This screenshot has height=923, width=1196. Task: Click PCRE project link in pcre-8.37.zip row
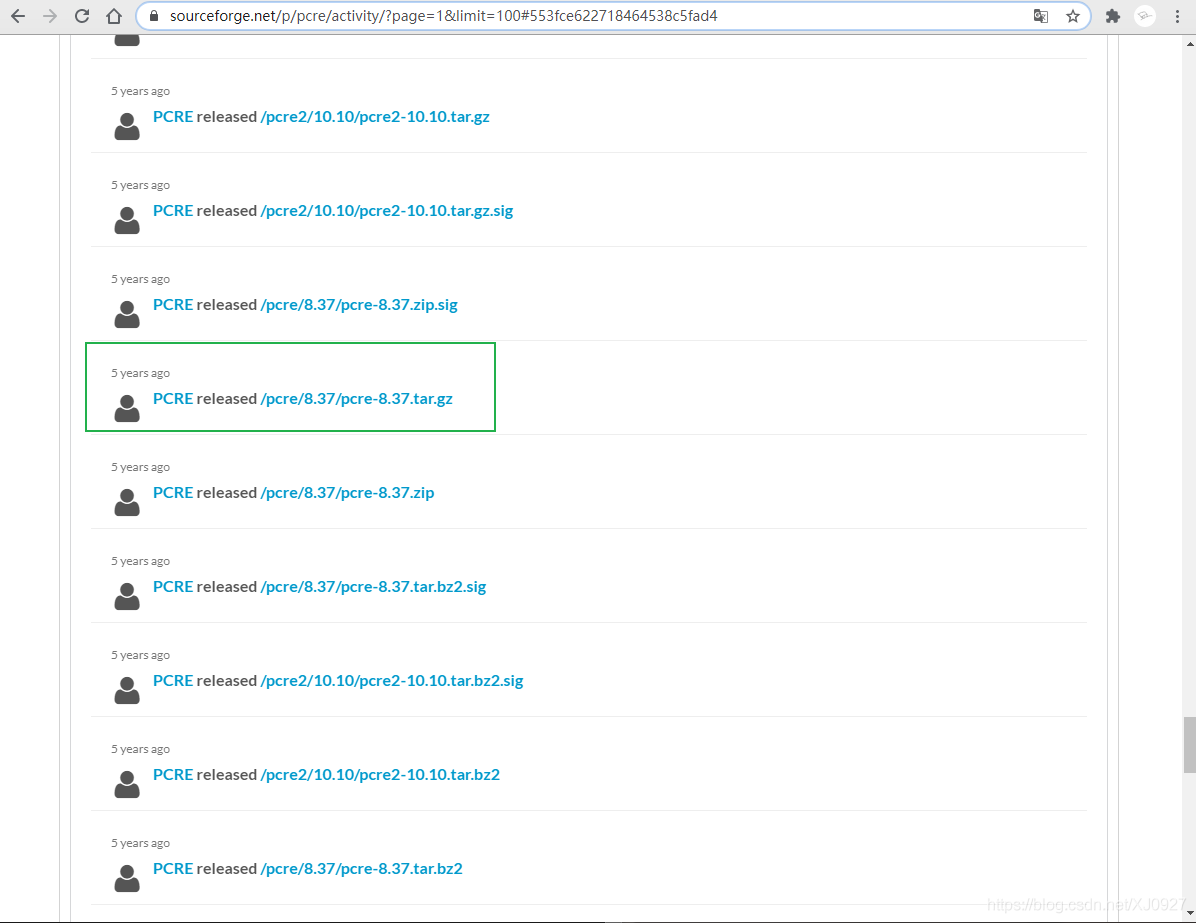[x=173, y=492]
